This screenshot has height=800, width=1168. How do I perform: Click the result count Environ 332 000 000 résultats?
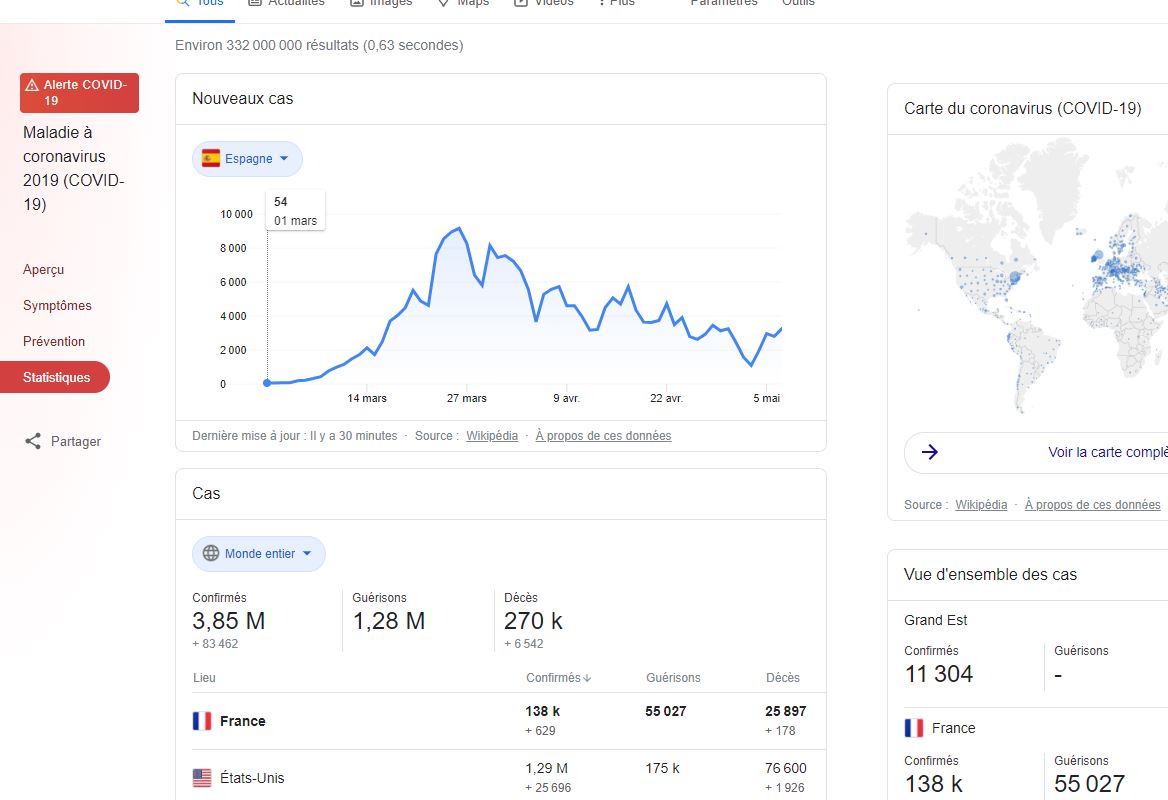(x=319, y=45)
